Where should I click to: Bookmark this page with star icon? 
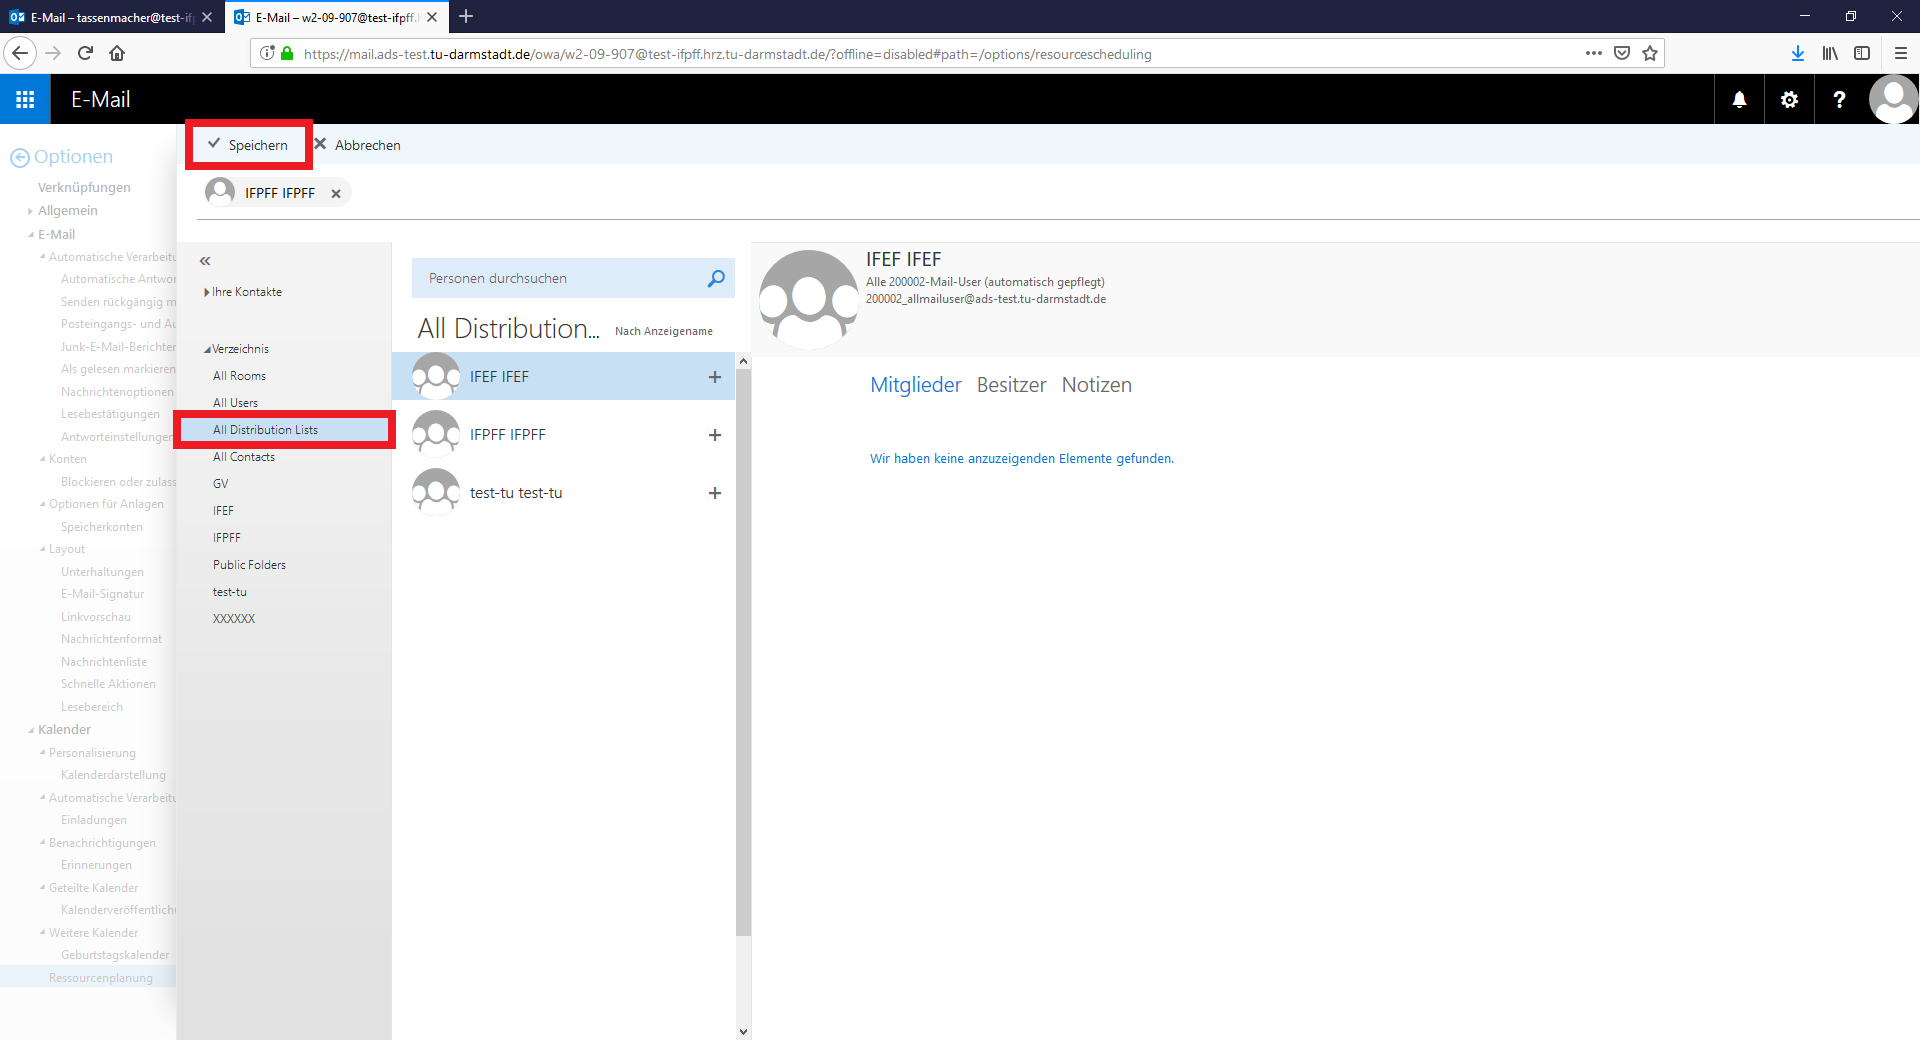tap(1650, 53)
